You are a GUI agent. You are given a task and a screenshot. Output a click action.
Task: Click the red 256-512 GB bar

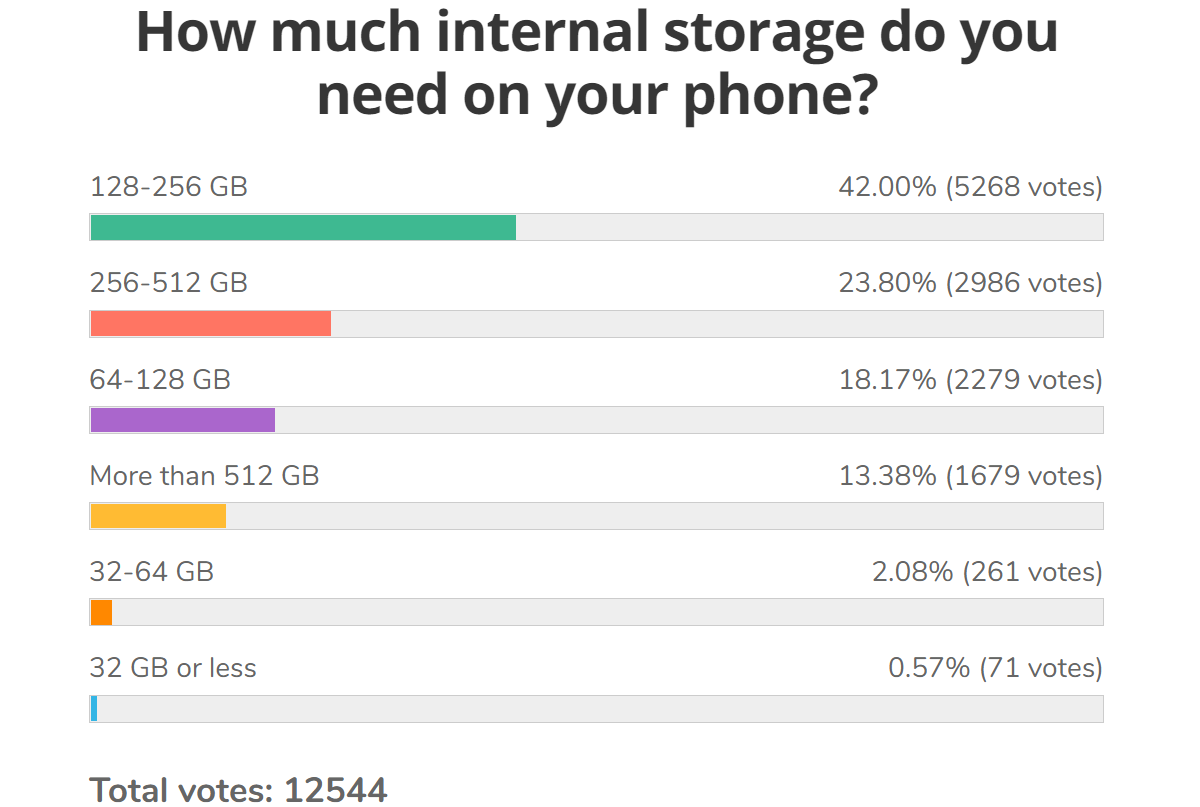click(210, 324)
